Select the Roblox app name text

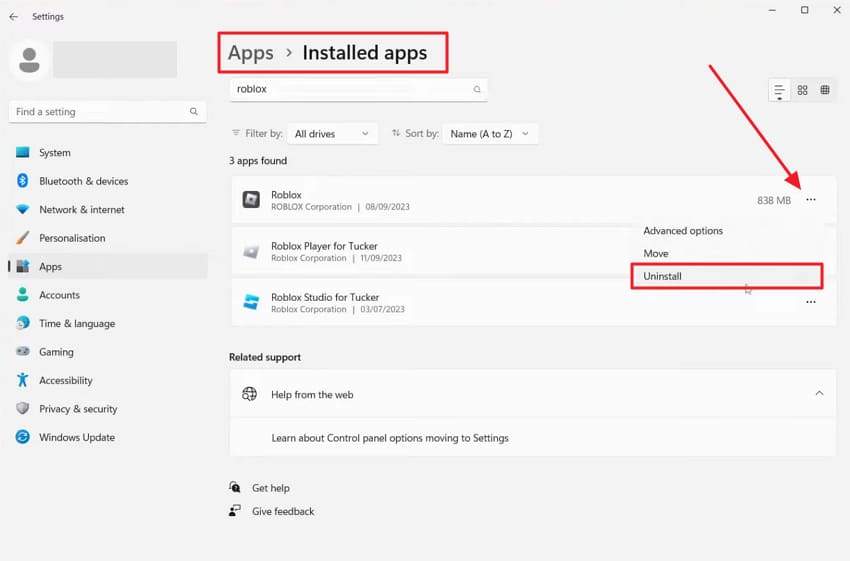coord(286,195)
